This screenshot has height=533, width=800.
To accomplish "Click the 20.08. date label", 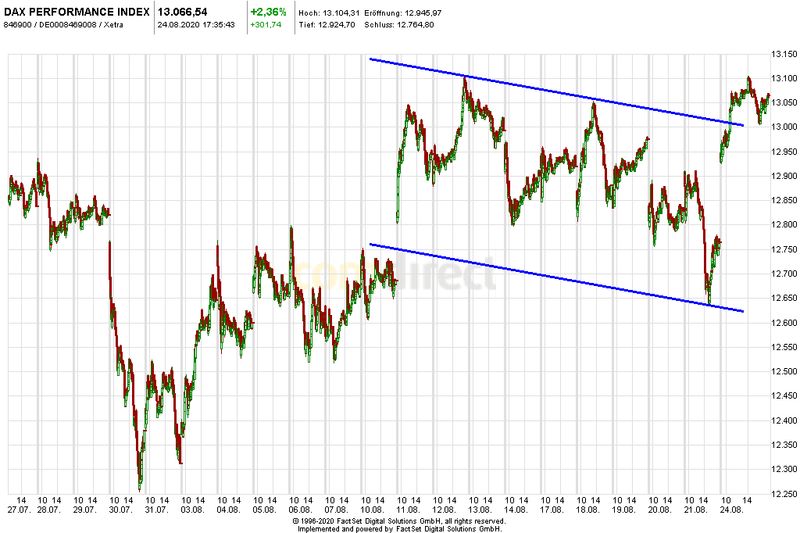I will 659,510.
